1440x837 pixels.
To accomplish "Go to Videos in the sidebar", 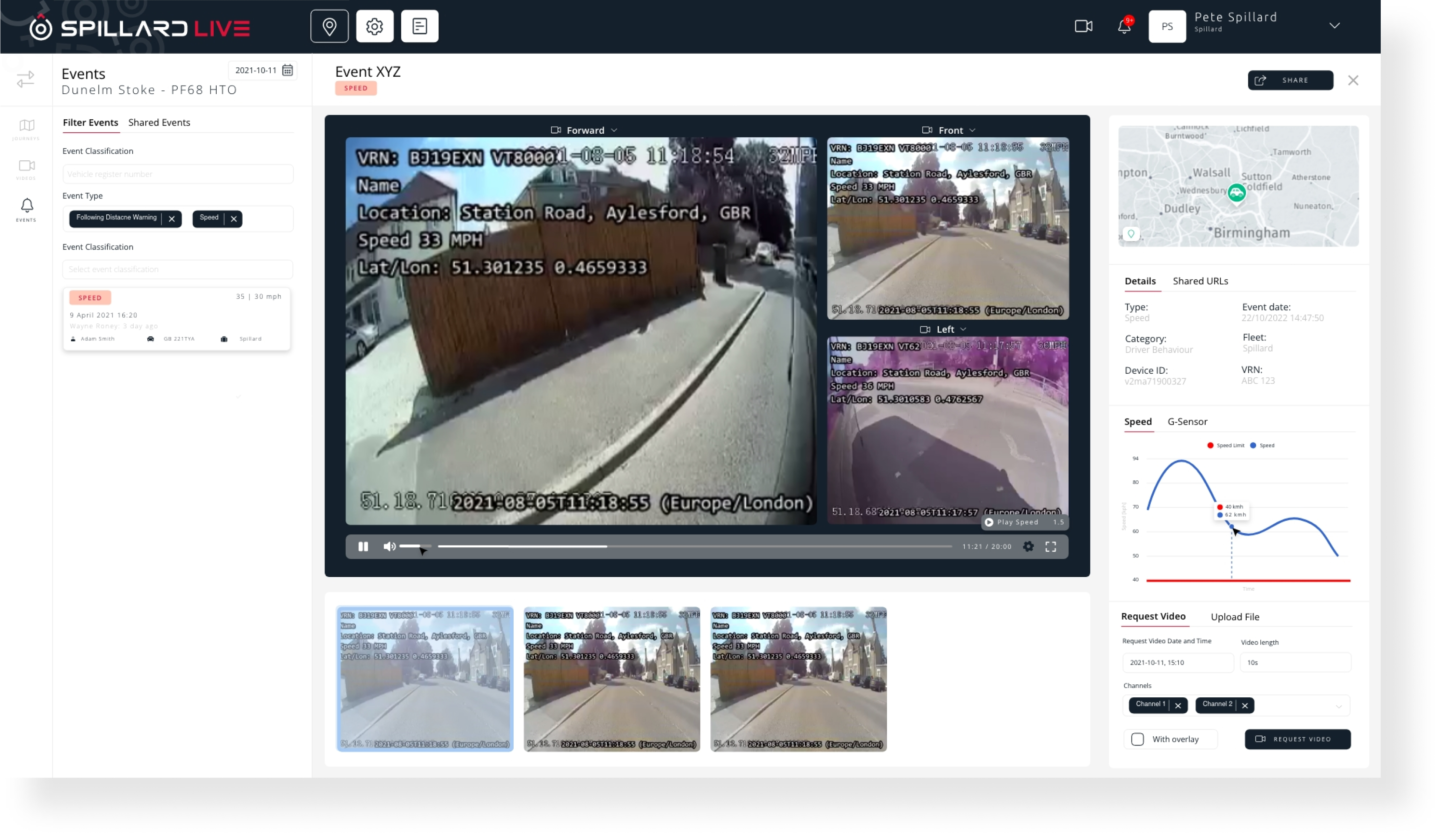I will click(26, 169).
